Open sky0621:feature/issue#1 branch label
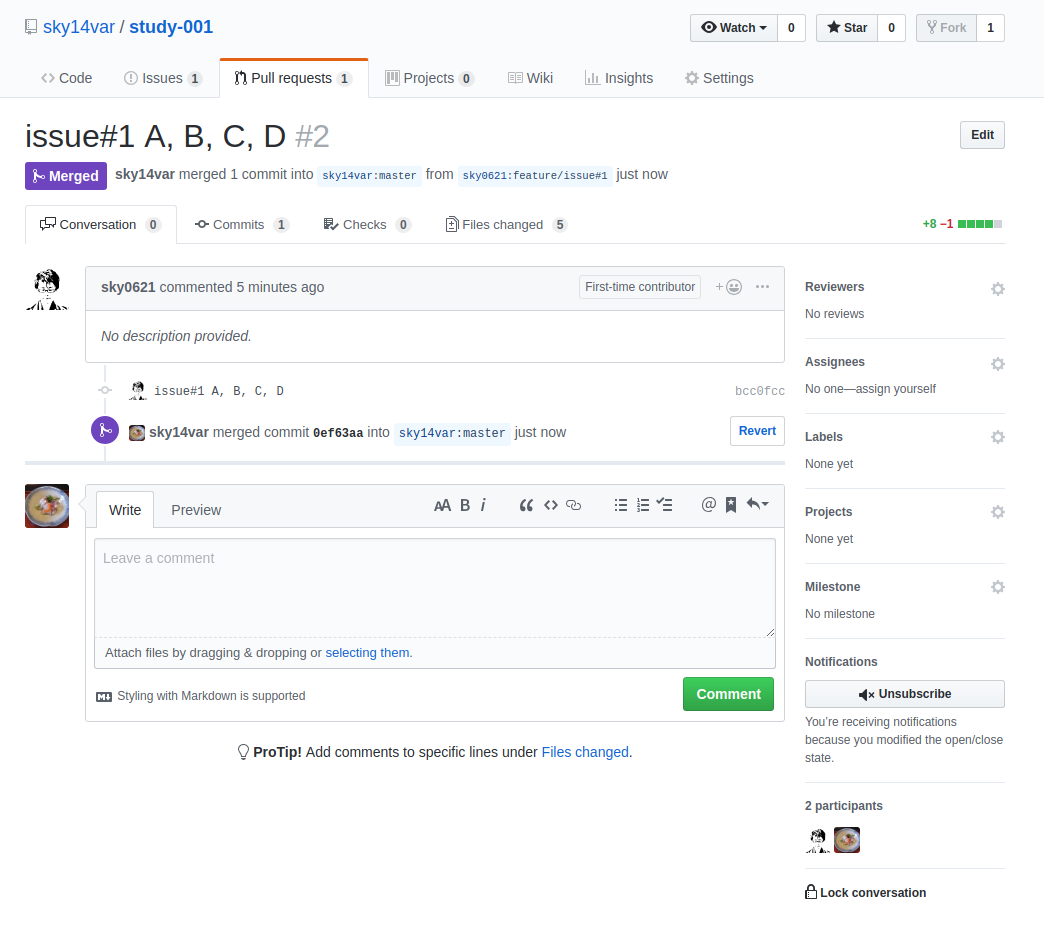This screenshot has height=928, width=1044. 535,176
